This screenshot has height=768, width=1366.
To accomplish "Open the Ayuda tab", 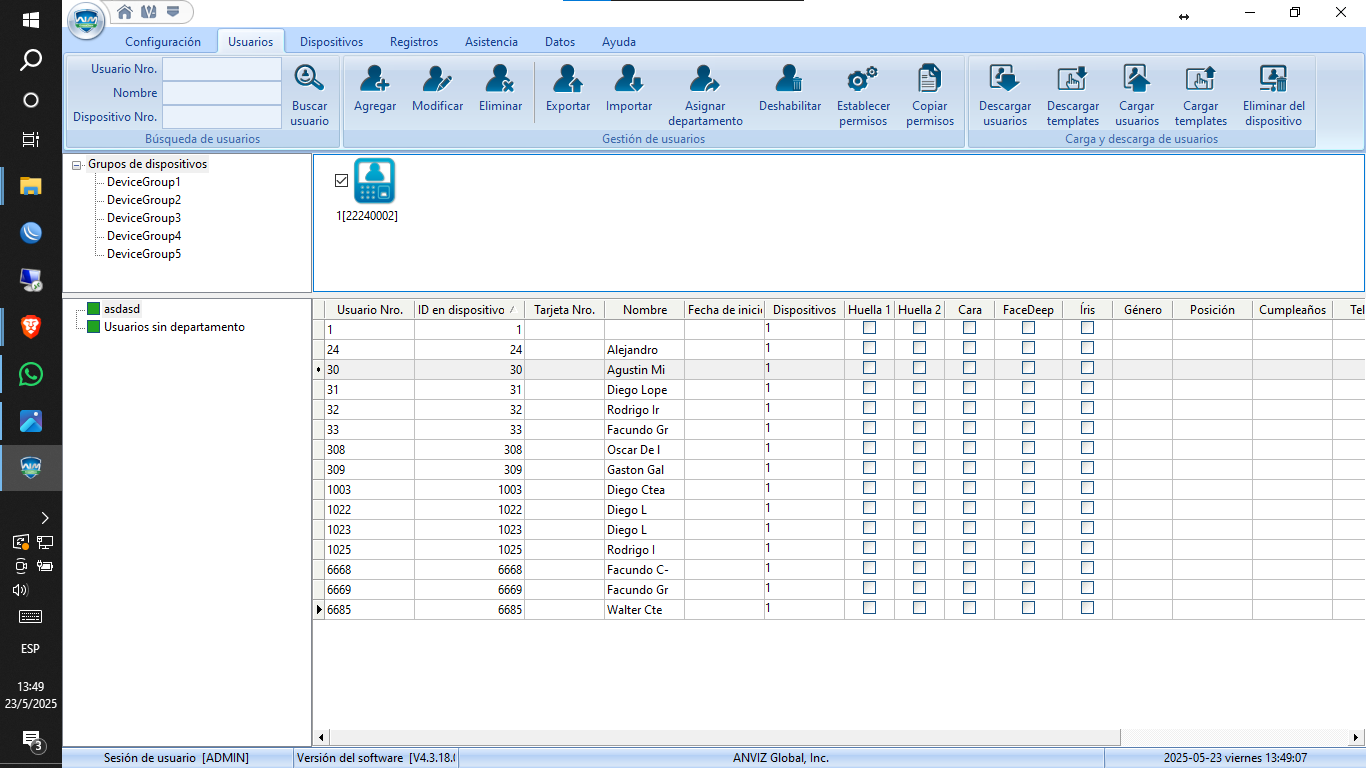I will (619, 42).
